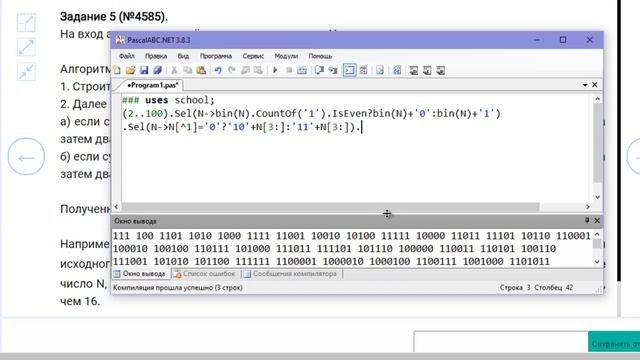The width and height of the screenshot is (640, 360).
Task: Cut the selection with the scissors icon
Action: click(x=174, y=70)
